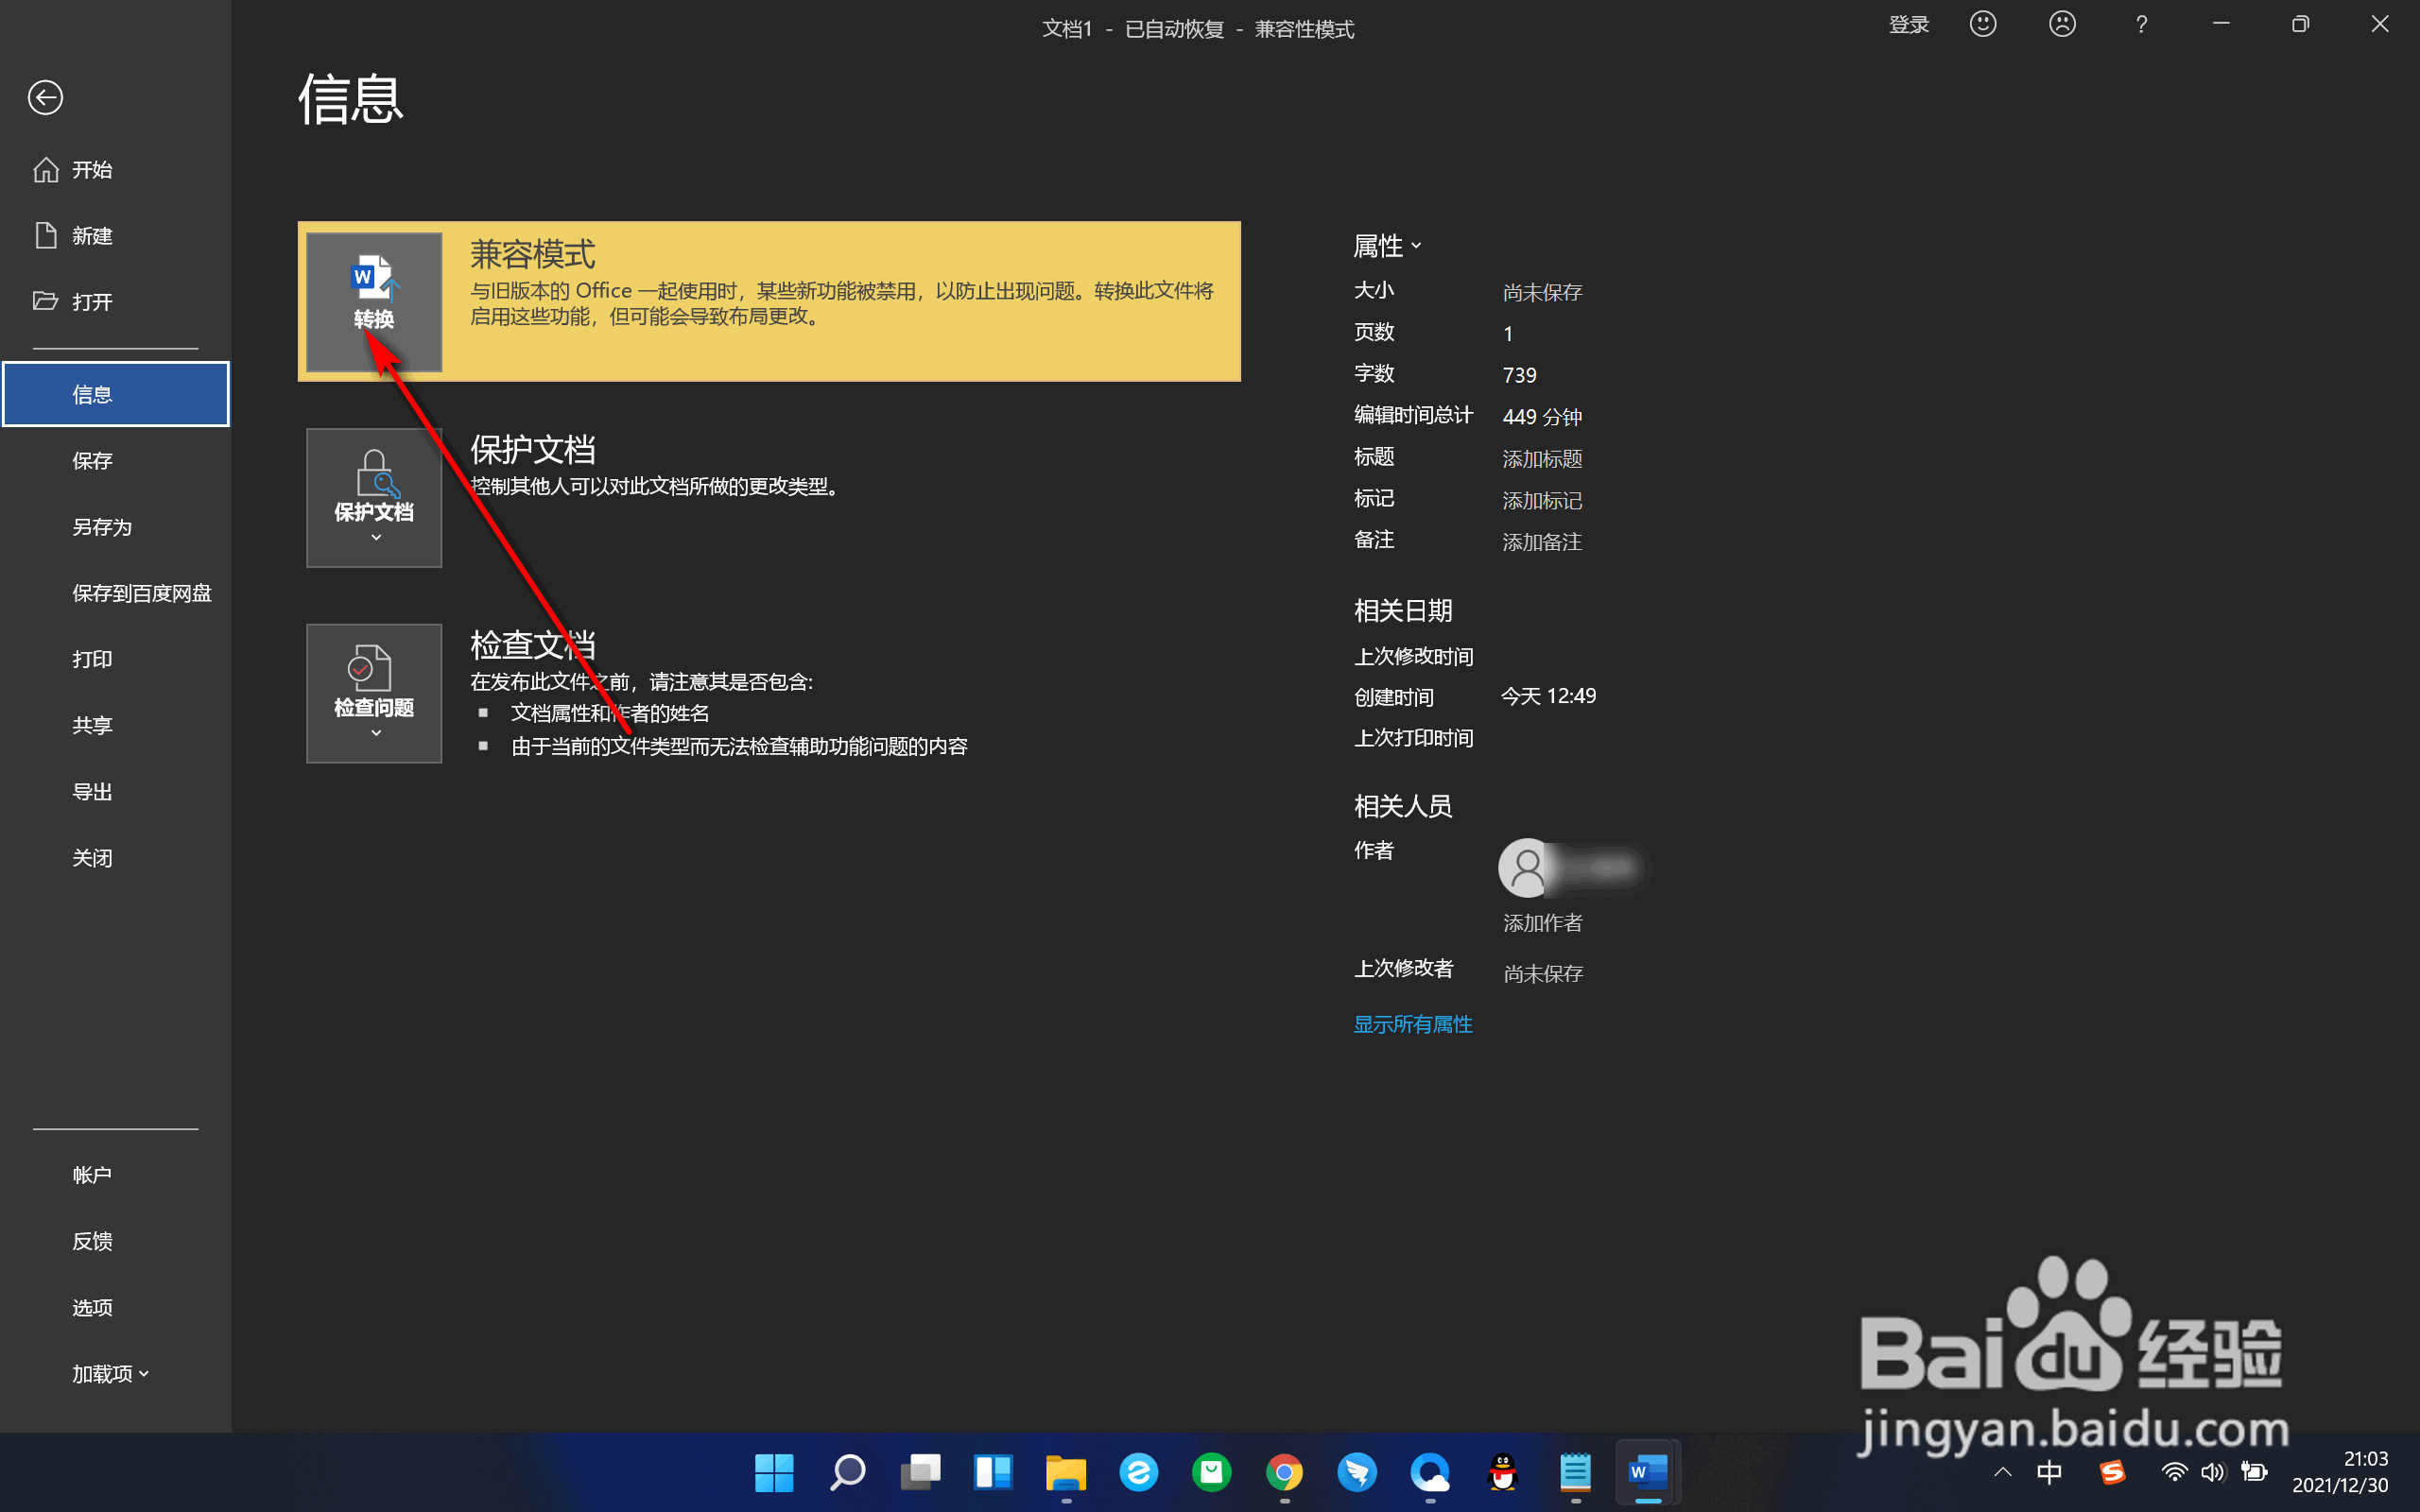Click Sign in (登录) in title bar
This screenshot has width=2420, height=1512.
coord(1908,25)
